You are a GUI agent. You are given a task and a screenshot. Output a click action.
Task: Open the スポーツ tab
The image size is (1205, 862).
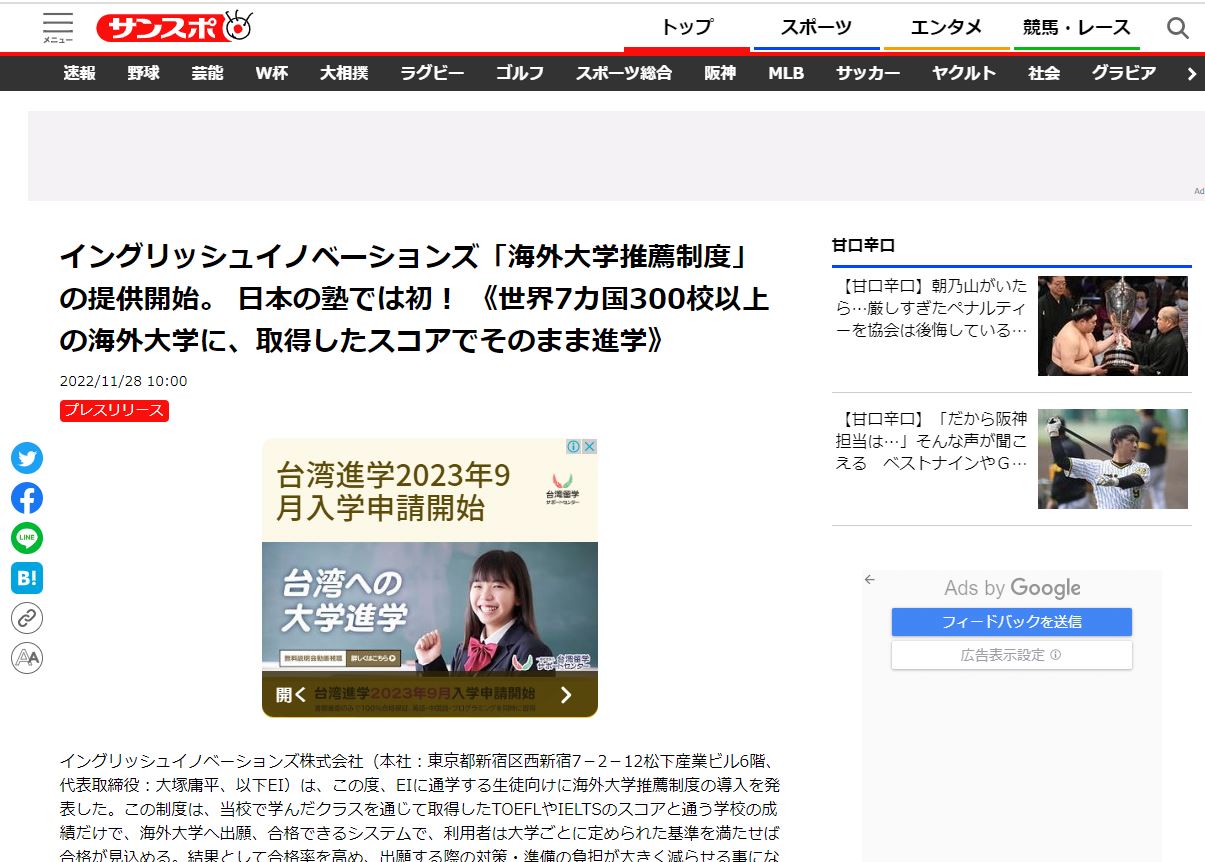coord(816,28)
